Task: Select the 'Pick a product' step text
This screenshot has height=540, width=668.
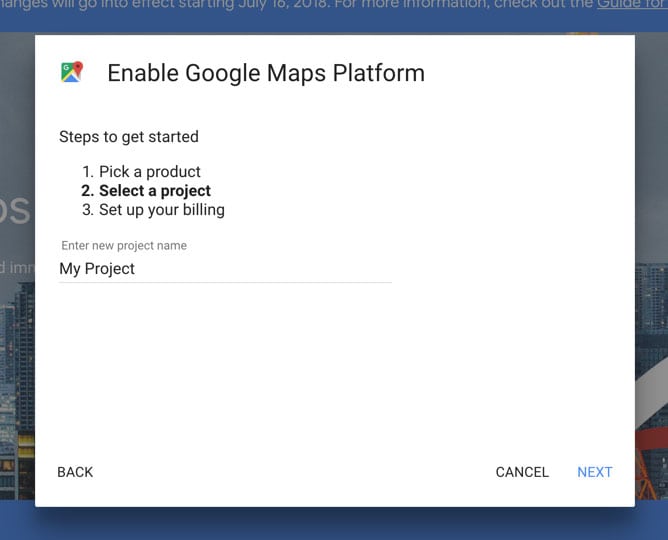Action: click(150, 172)
